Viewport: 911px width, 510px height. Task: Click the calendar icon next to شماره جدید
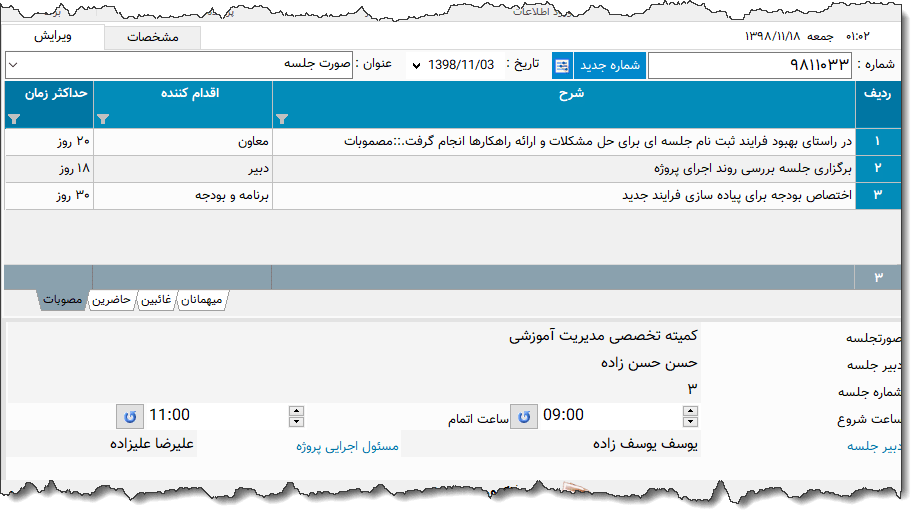click(x=562, y=65)
